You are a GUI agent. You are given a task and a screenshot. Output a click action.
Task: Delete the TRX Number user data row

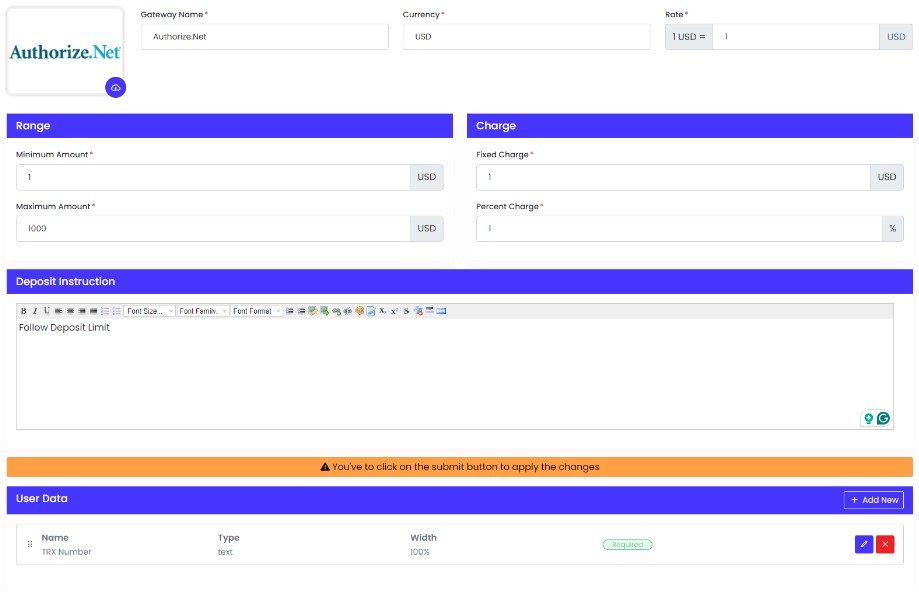[885, 544]
